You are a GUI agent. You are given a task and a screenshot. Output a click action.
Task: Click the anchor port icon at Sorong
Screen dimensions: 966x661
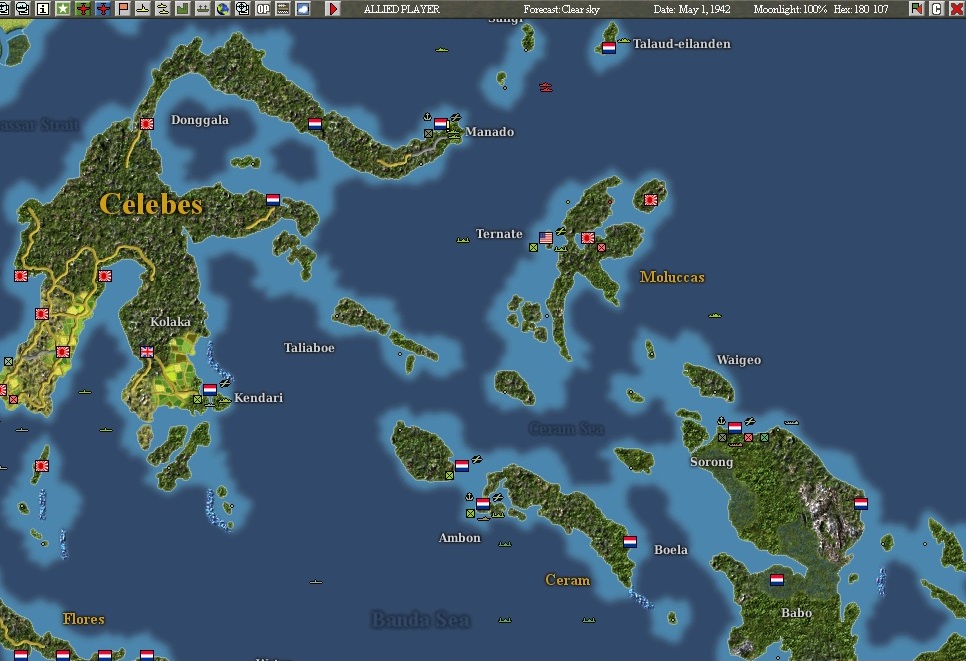click(721, 420)
